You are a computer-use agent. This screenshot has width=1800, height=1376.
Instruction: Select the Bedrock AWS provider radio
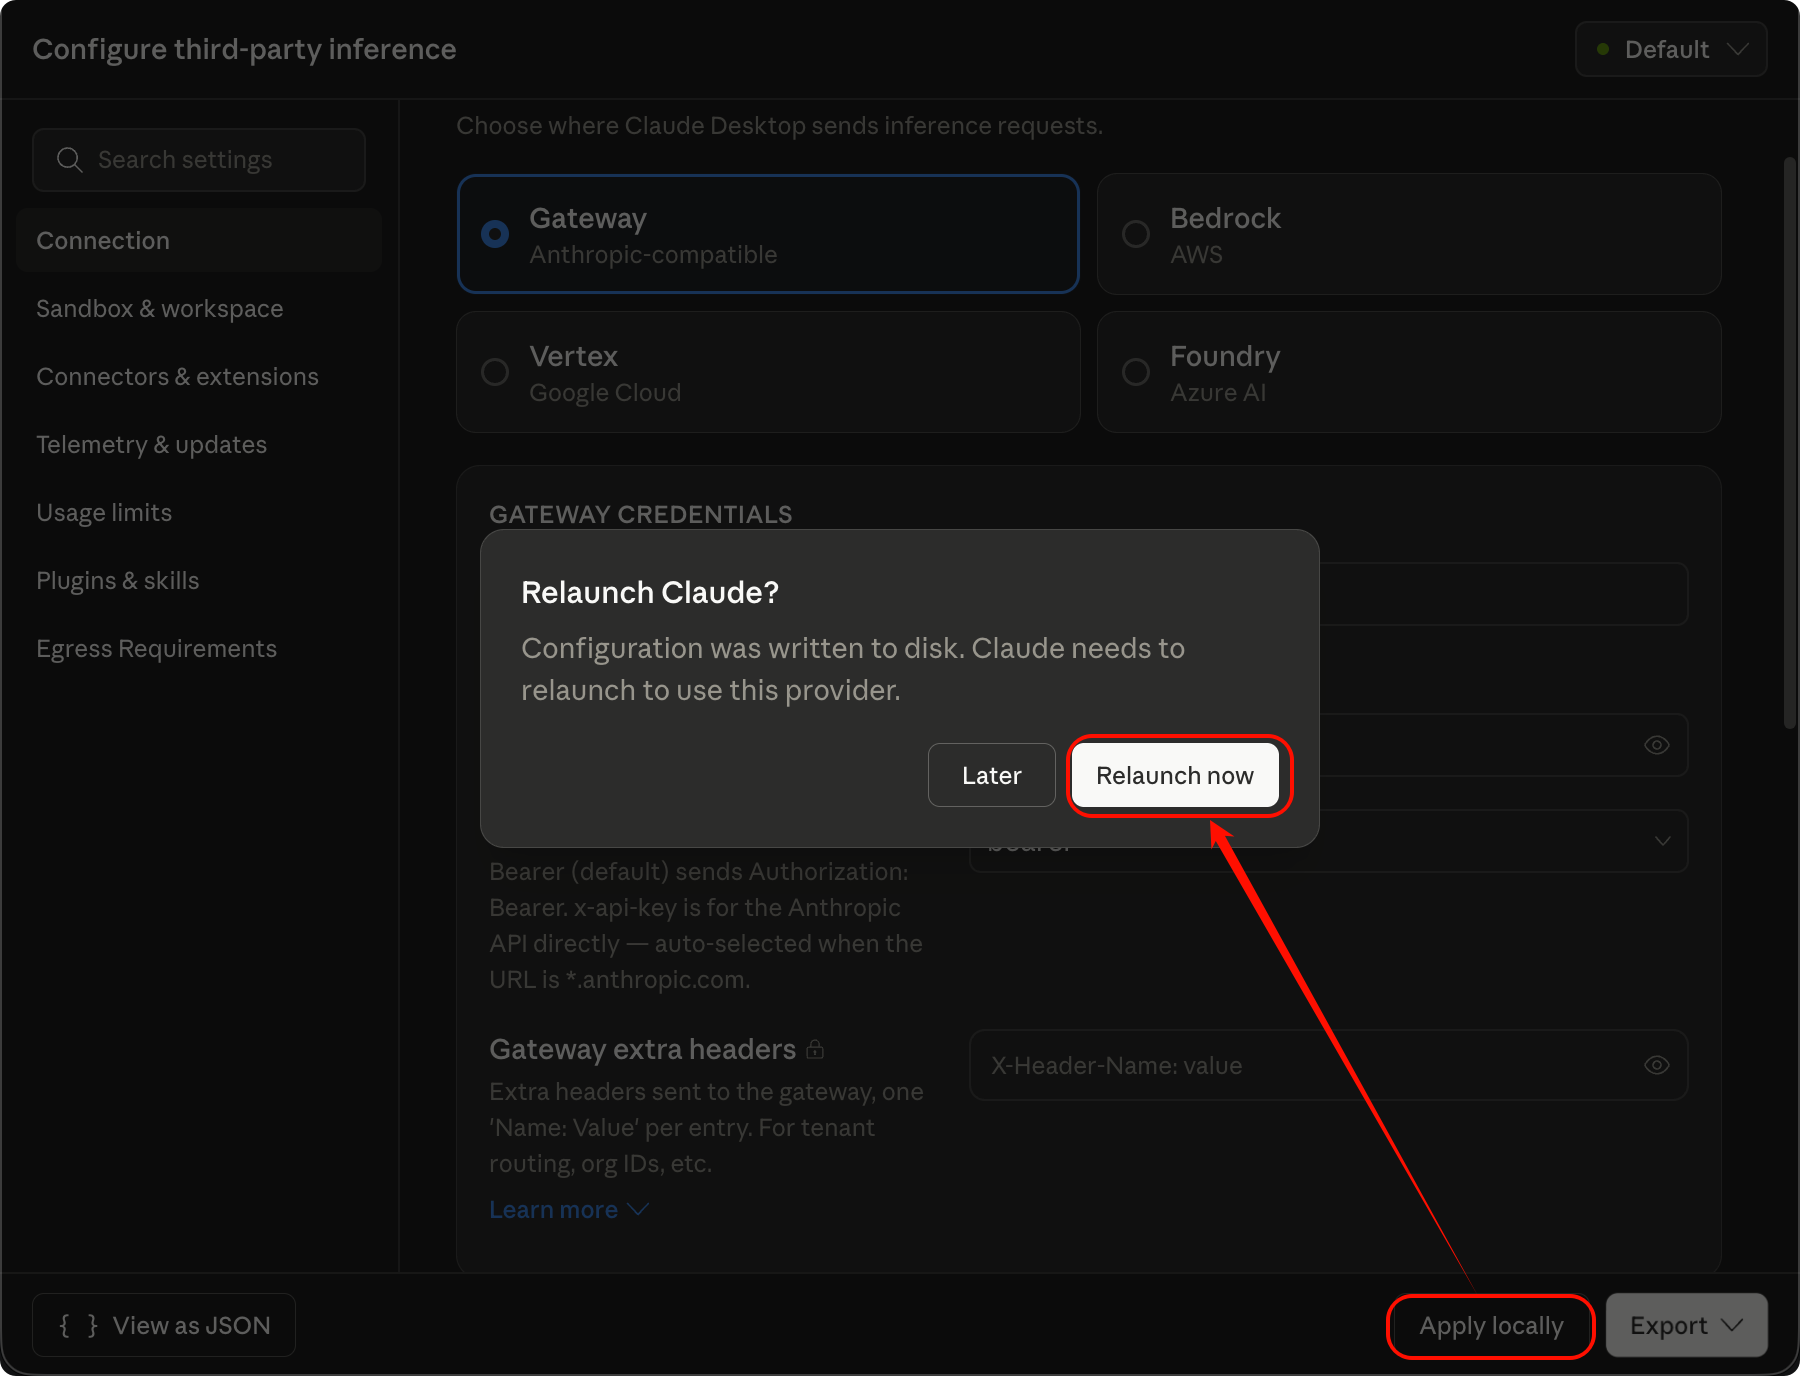click(x=1136, y=234)
